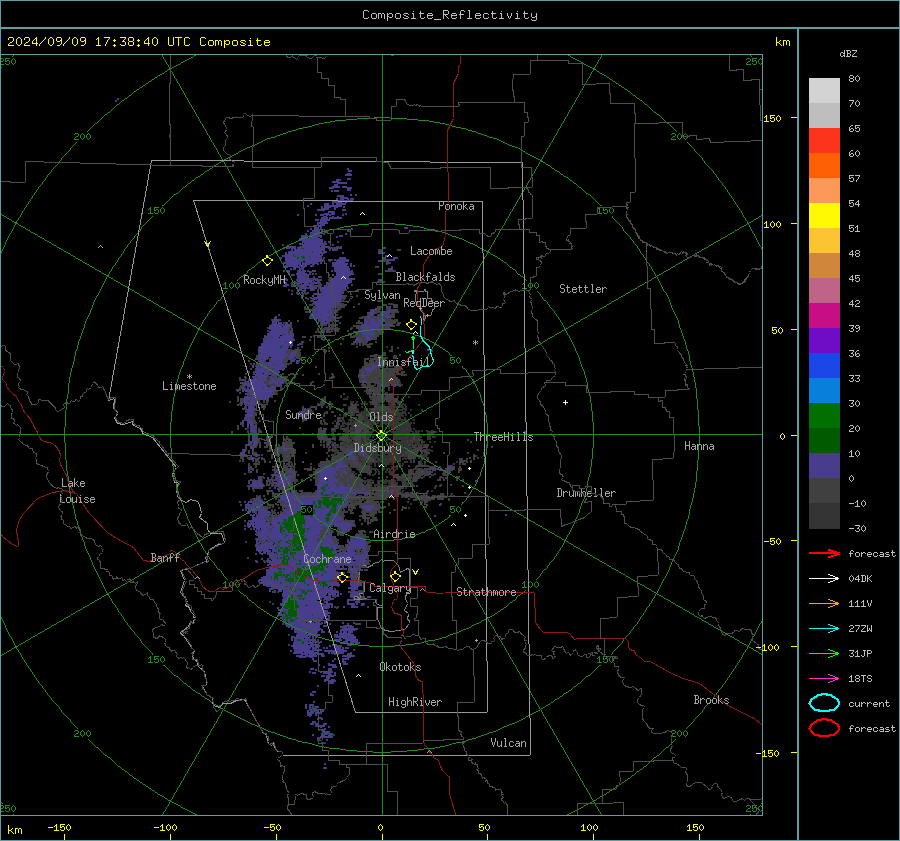This screenshot has width=900, height=841.
Task: Click the 0 dBZ purple color swatch
Action: pos(824,466)
